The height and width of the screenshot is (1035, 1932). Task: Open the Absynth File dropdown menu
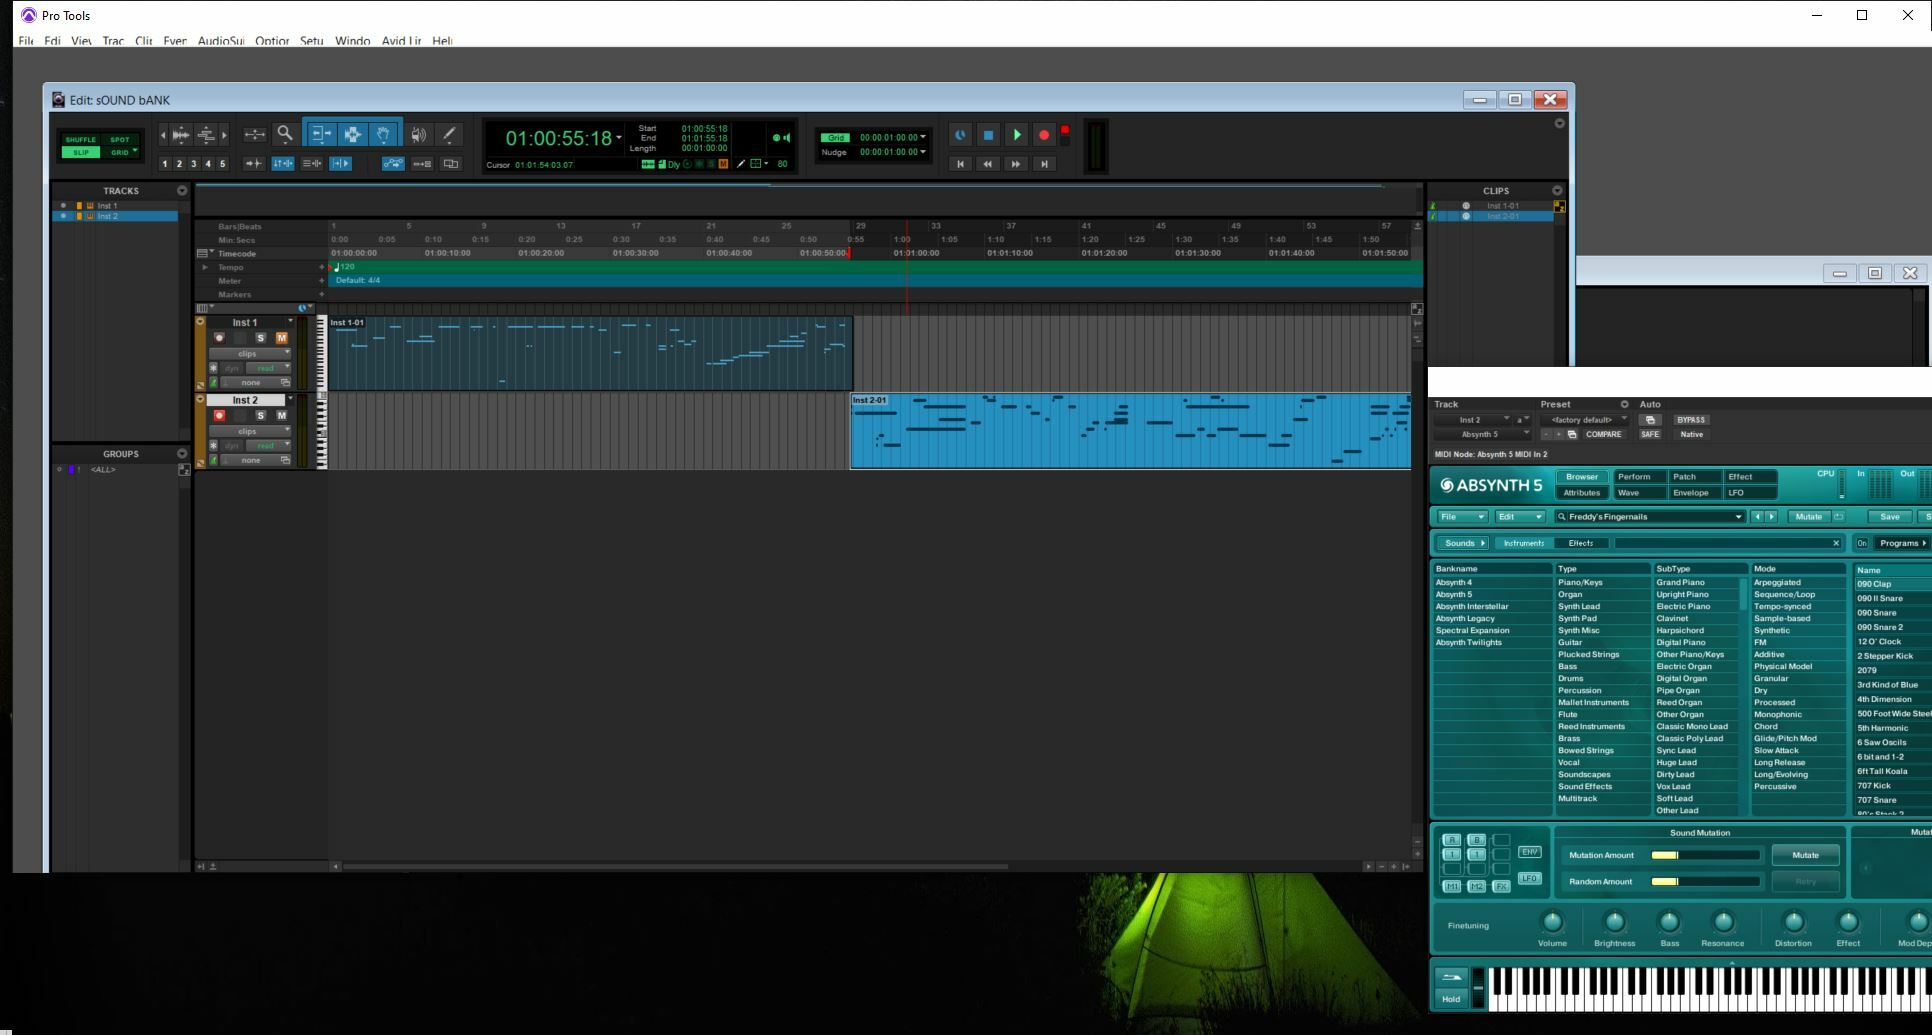[x=1461, y=517]
